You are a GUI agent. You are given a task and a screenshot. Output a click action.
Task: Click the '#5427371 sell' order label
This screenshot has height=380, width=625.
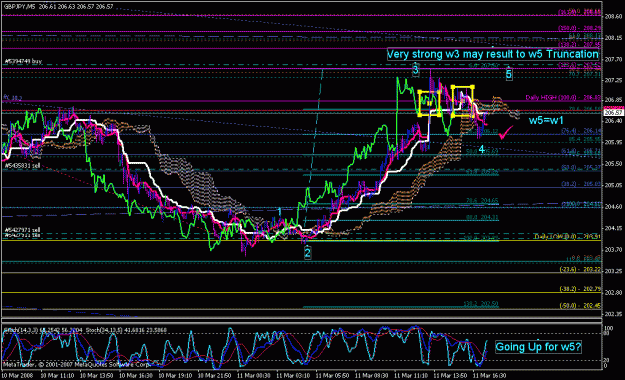[x=22, y=230]
